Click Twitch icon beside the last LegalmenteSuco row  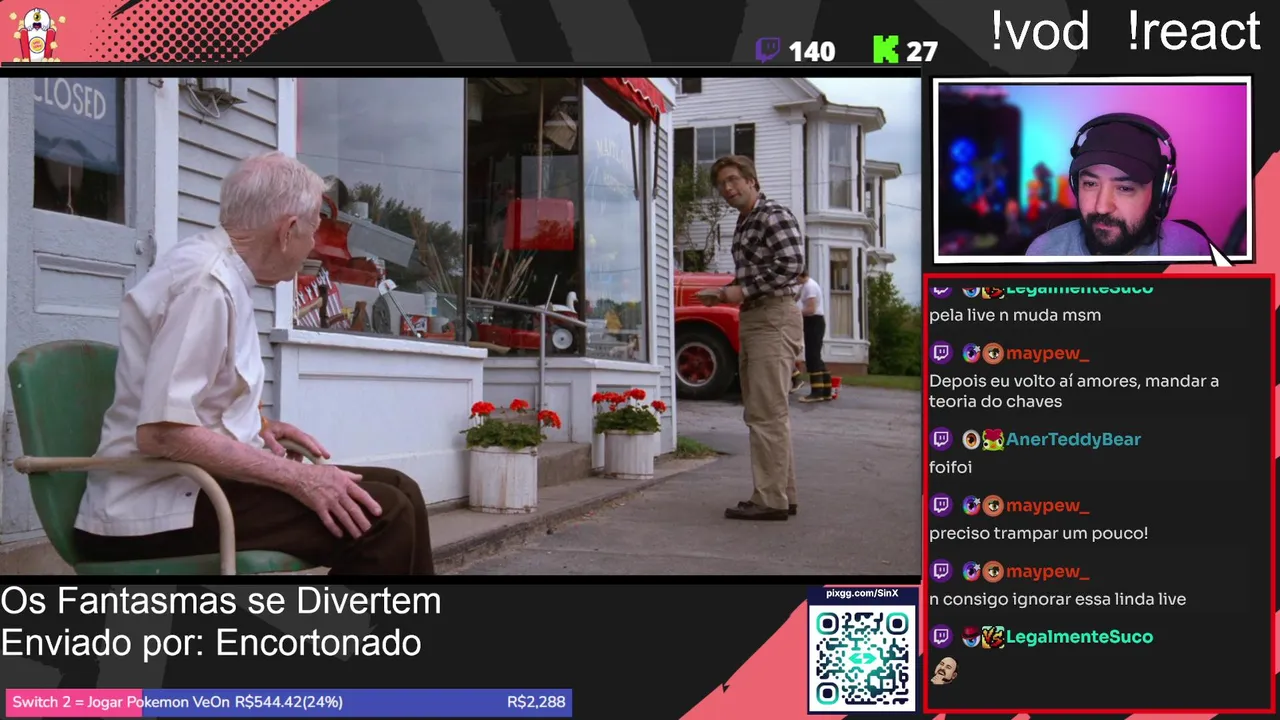[941, 637]
